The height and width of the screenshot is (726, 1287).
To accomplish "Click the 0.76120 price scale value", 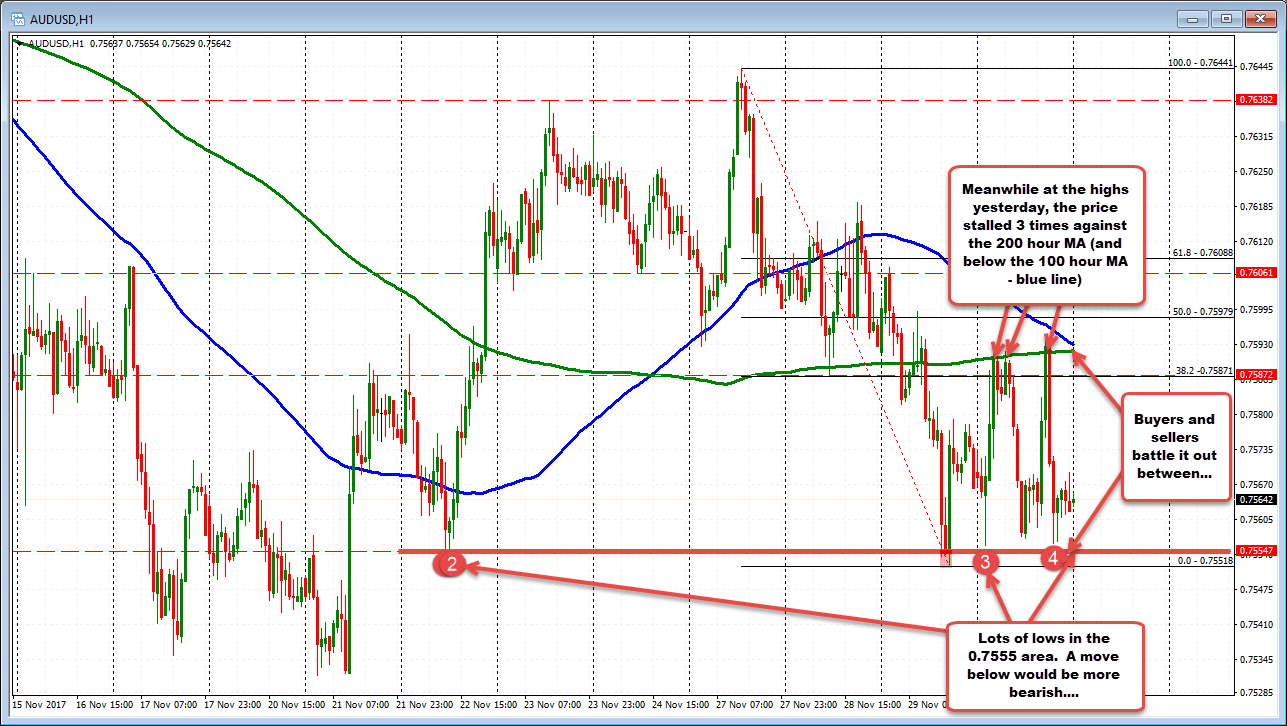I will click(1256, 242).
